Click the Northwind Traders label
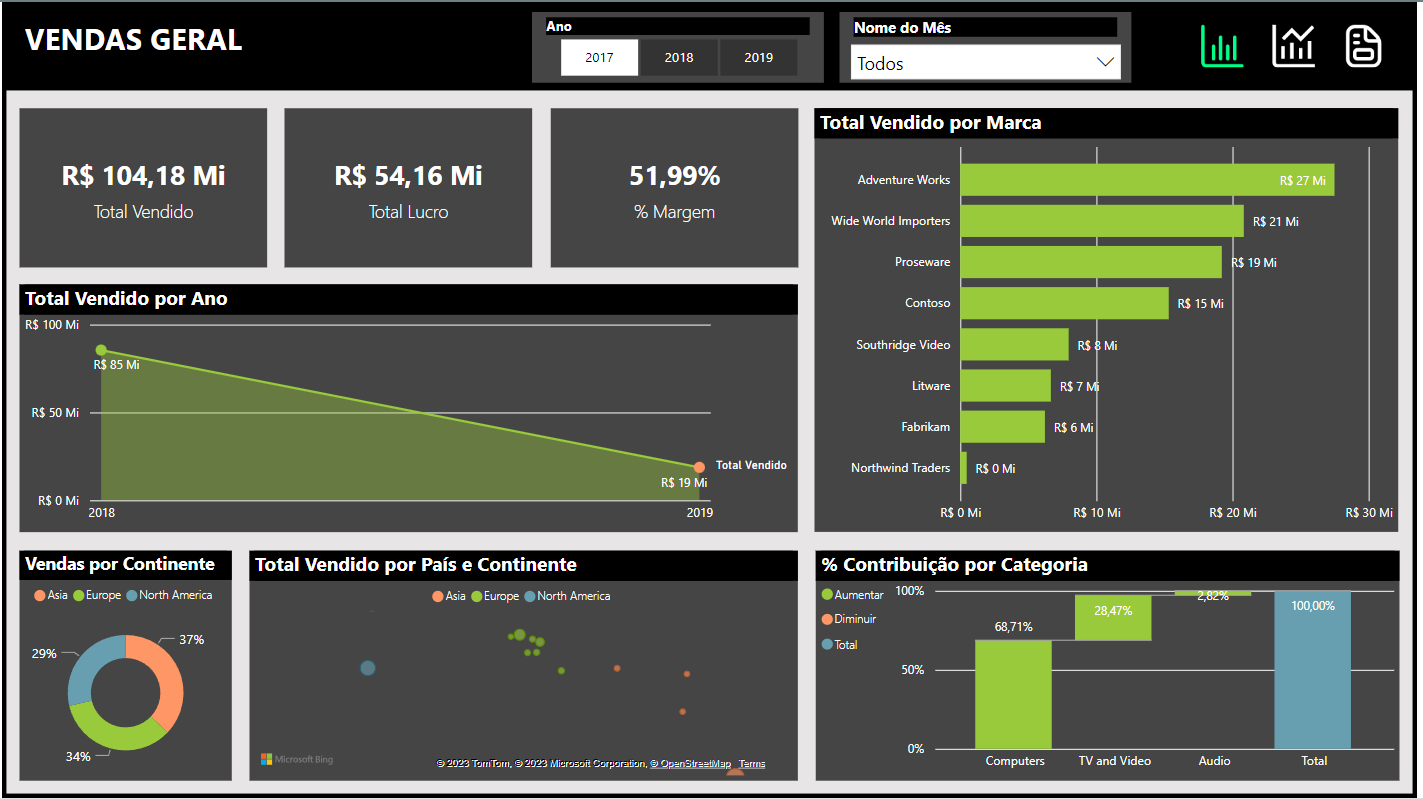This screenshot has width=1423, height=799. (900, 468)
